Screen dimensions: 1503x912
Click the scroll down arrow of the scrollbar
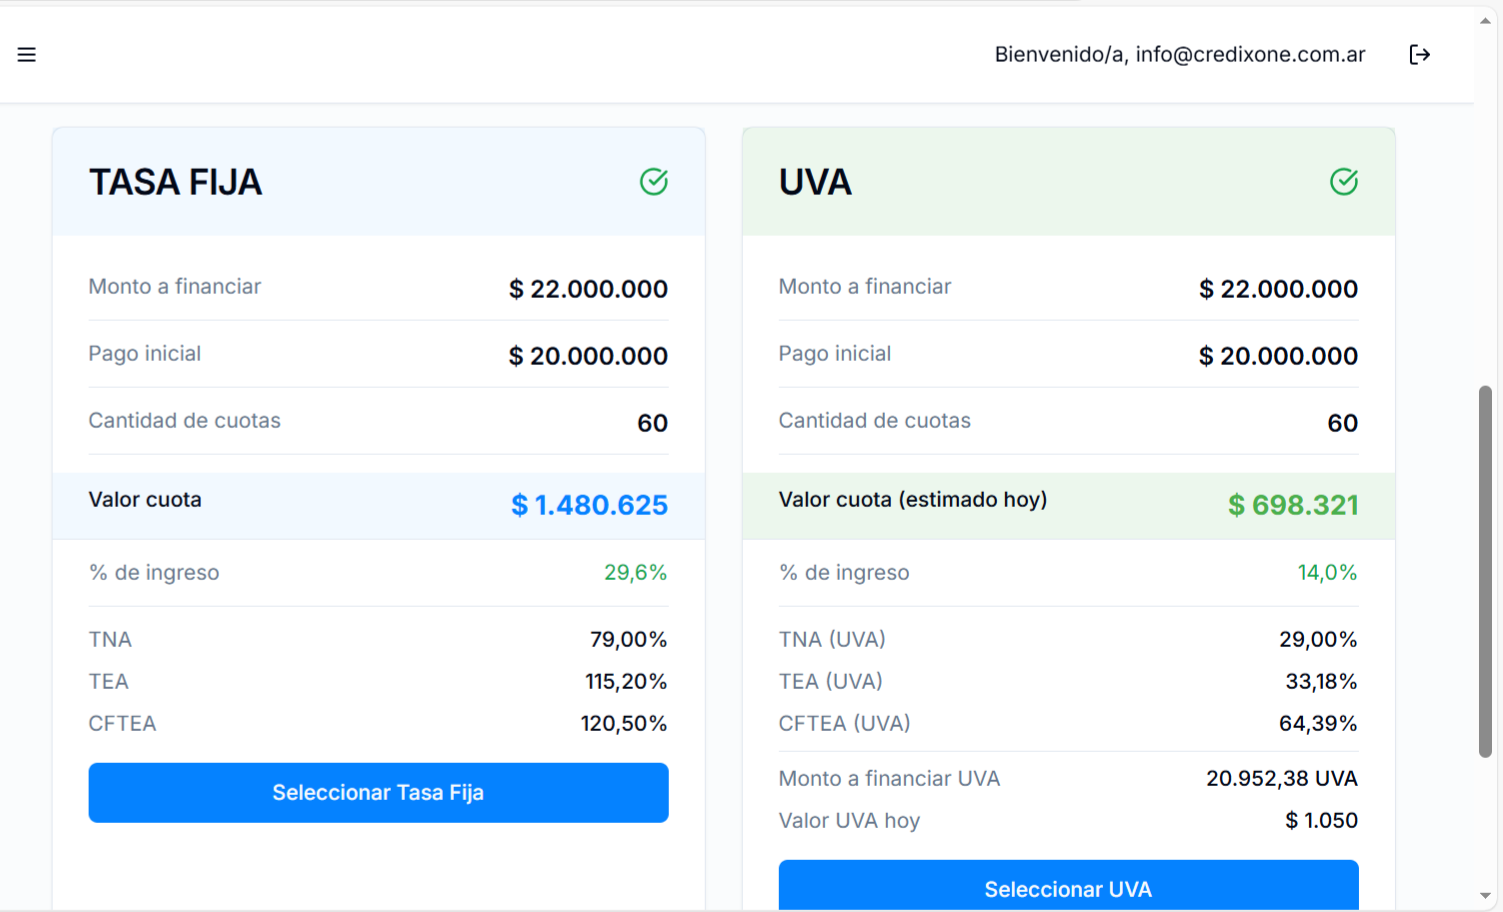click(x=1485, y=896)
